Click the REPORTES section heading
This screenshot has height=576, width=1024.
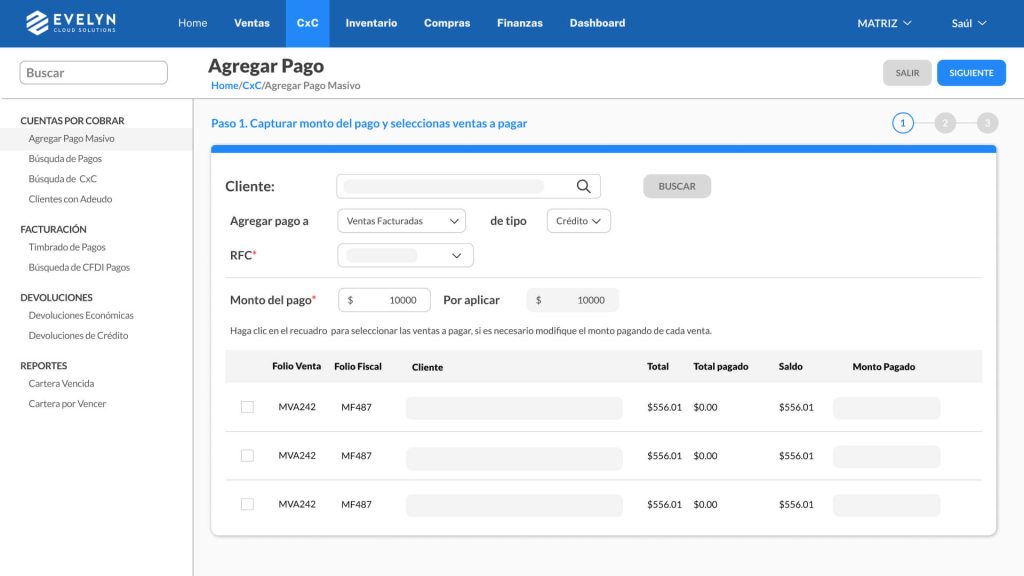point(43,366)
